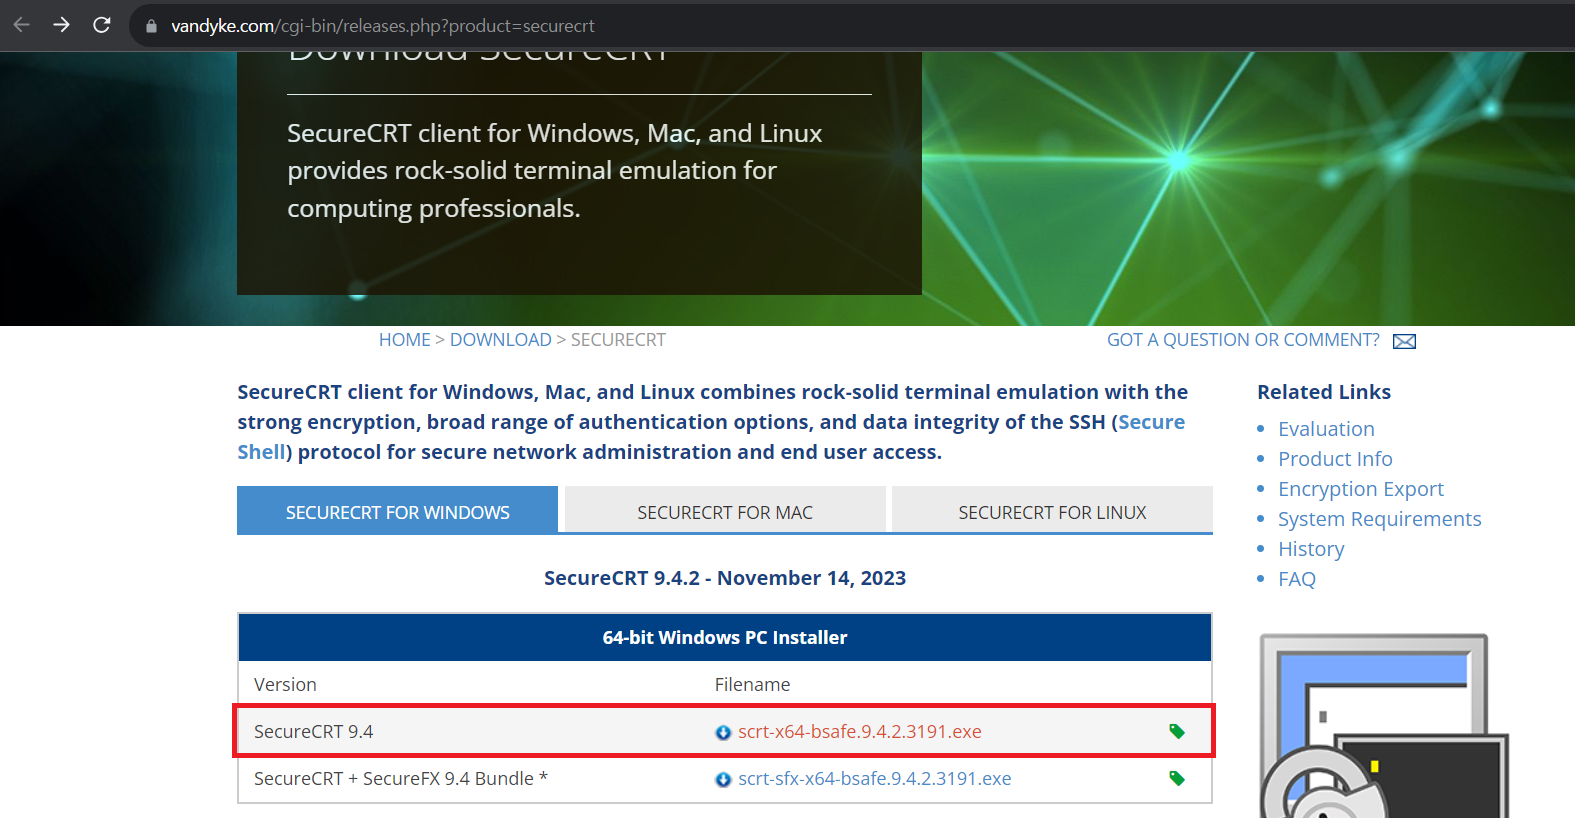Screen dimensions: 1575x818
Task: Open FAQ related link
Action: point(1297,579)
